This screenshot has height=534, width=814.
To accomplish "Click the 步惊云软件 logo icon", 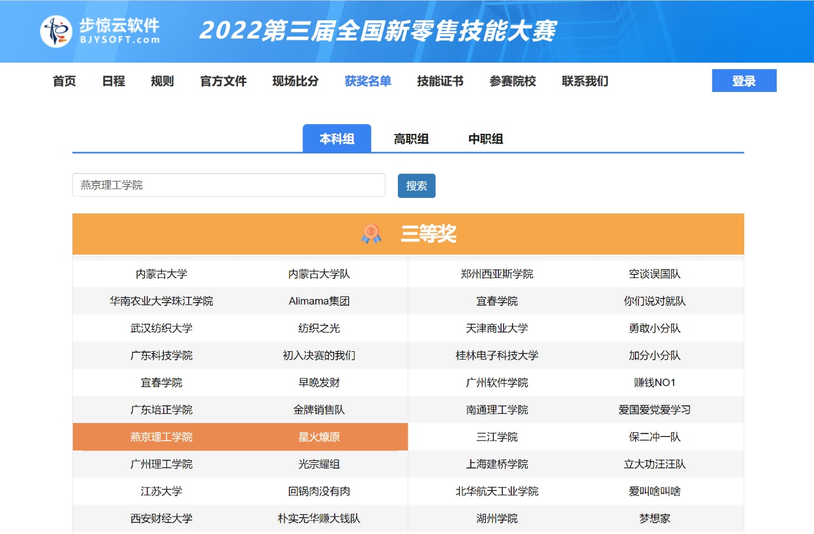I will (56, 31).
